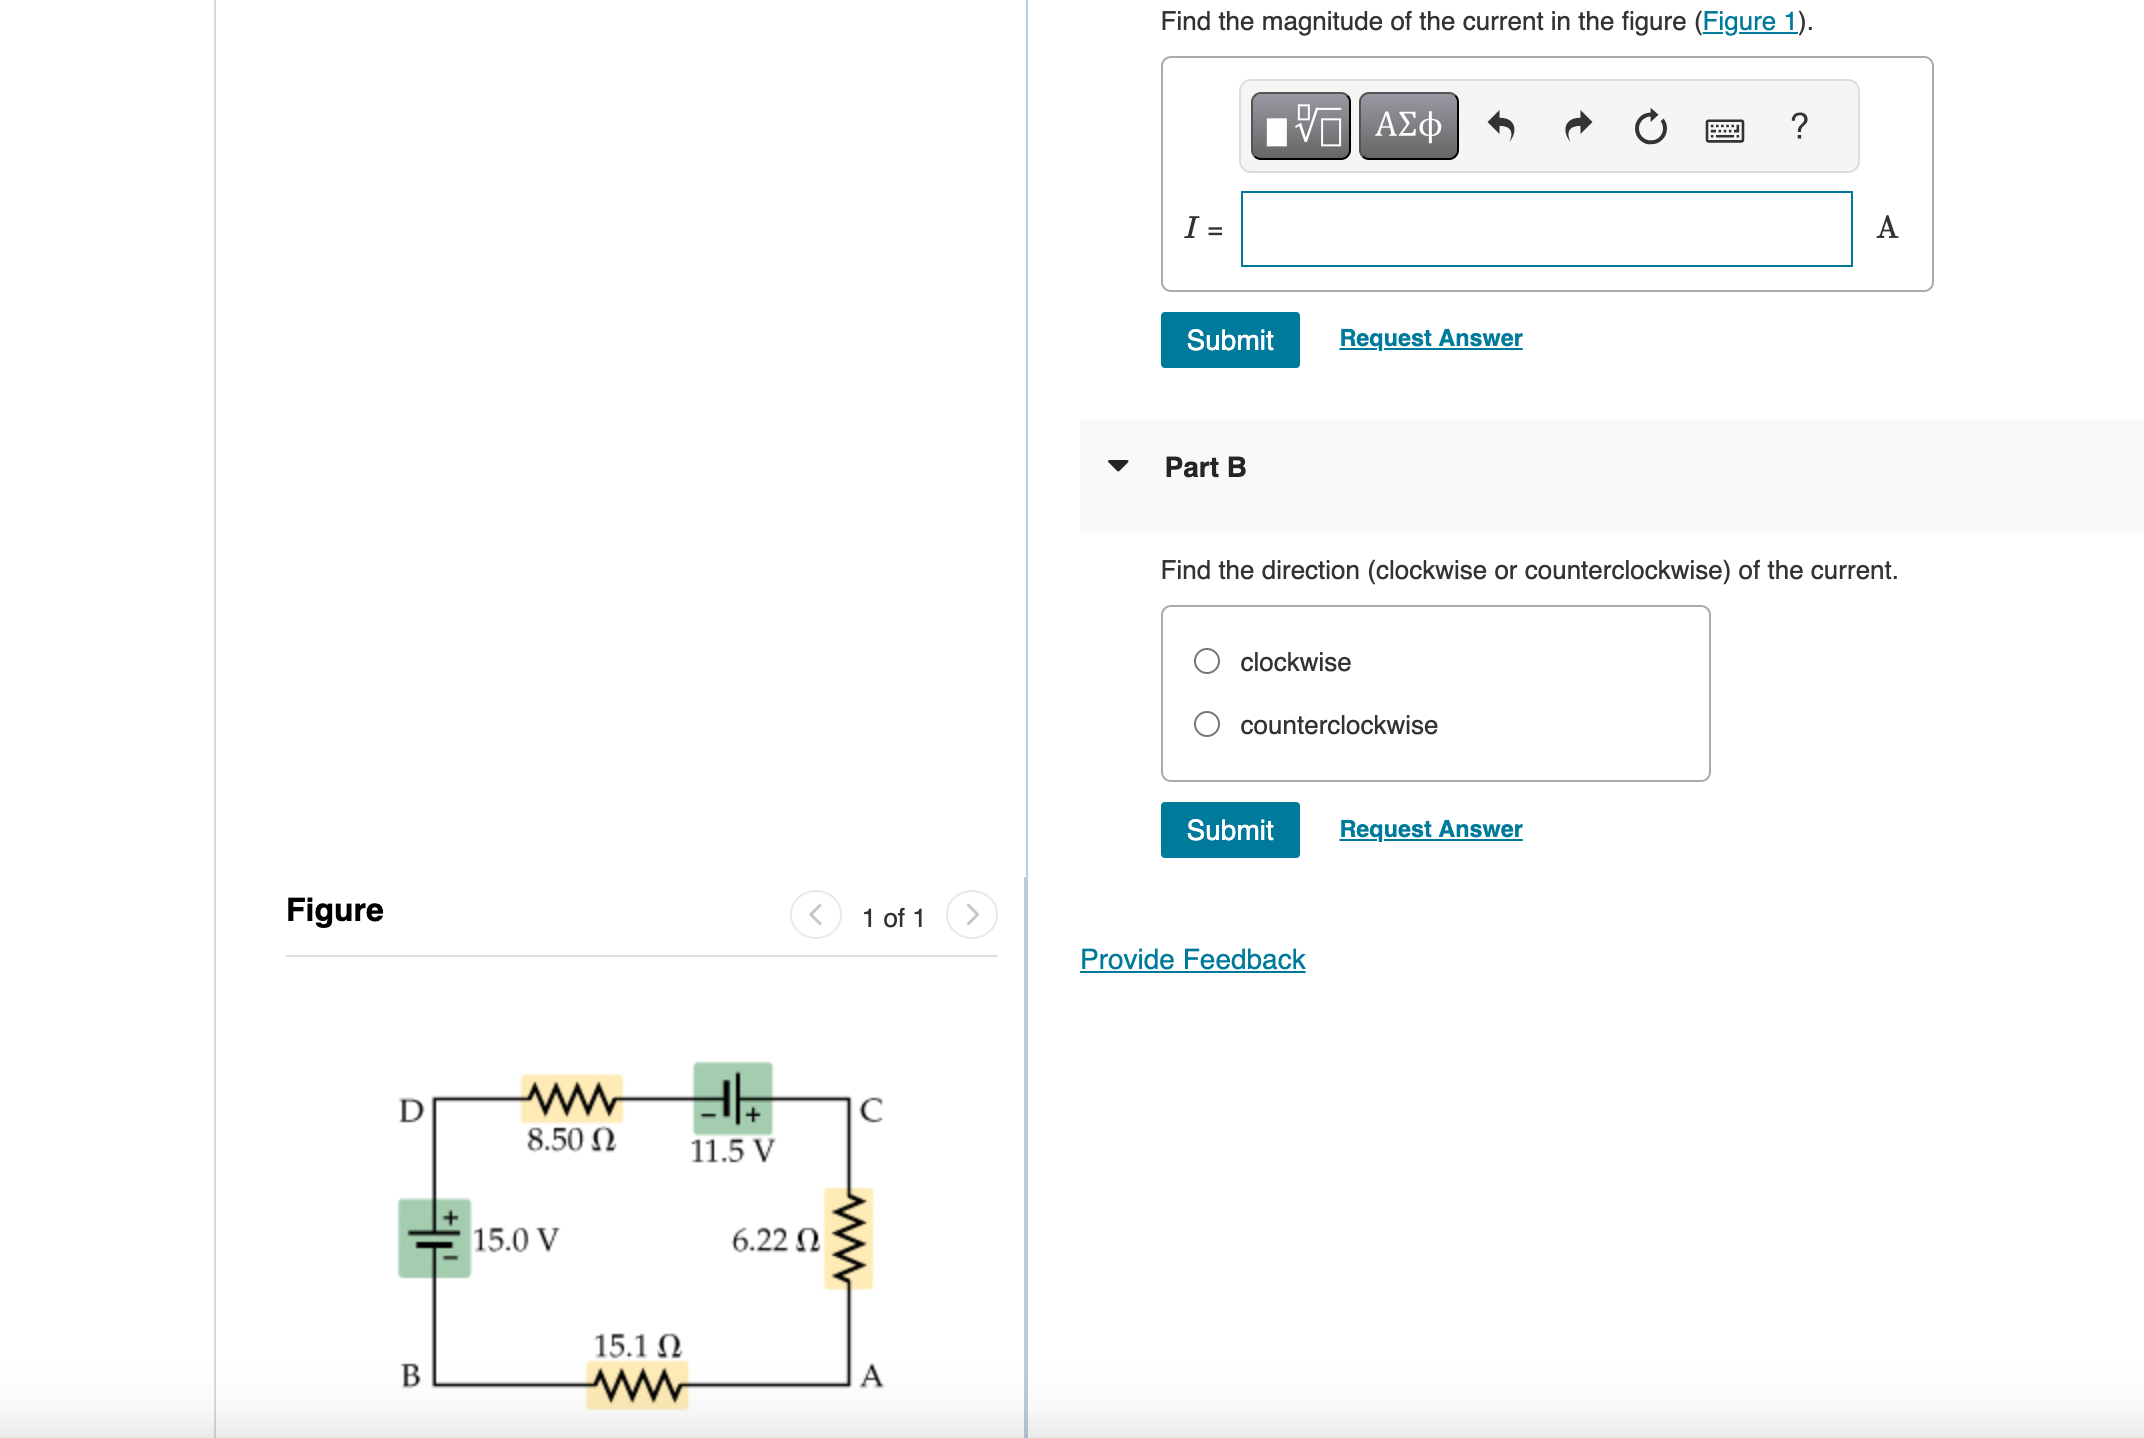Request Answer for the current magnitude
The height and width of the screenshot is (1438, 2144).
point(1429,337)
